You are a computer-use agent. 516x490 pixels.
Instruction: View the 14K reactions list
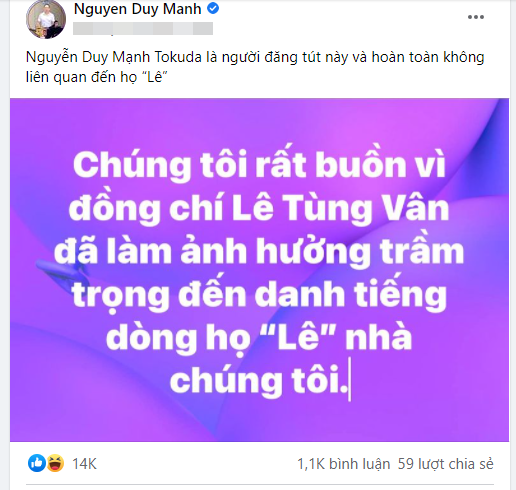coord(85,464)
